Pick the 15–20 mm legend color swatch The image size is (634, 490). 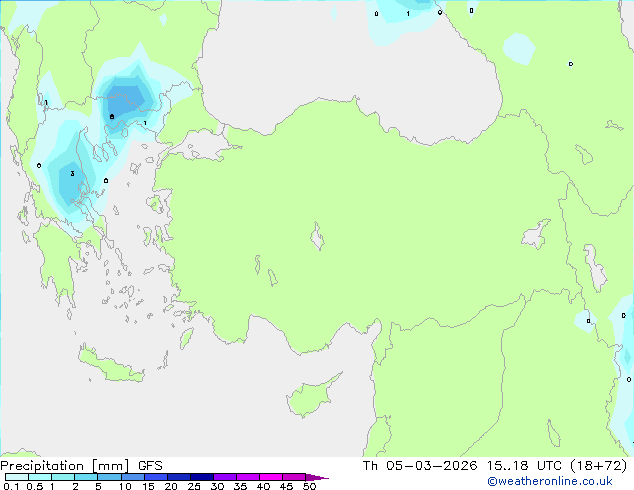coord(155,477)
